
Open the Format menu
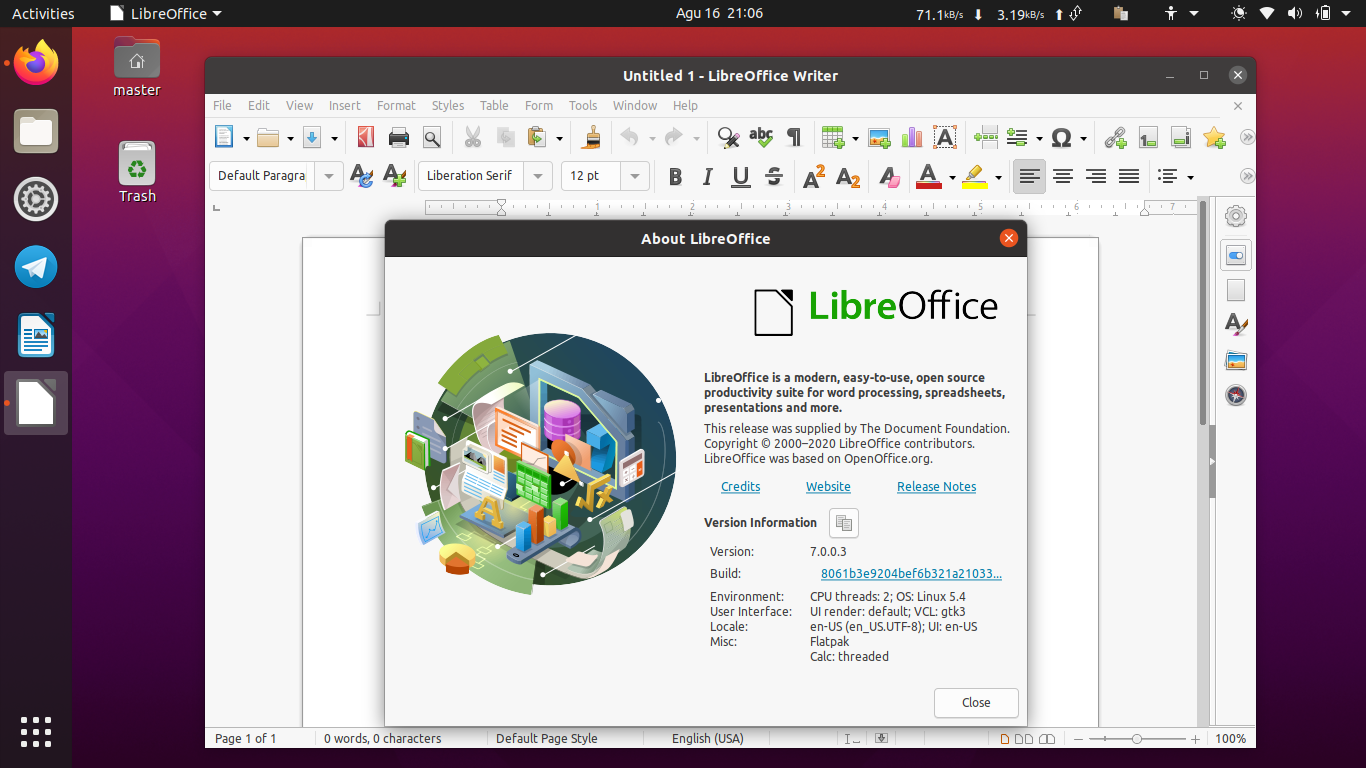[396, 105]
